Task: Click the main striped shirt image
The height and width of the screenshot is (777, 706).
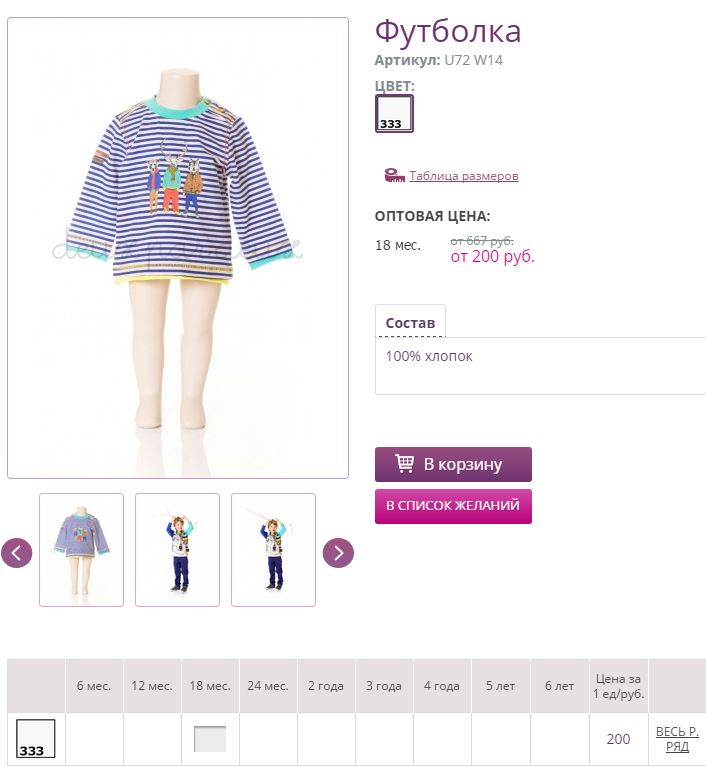Action: 178,248
